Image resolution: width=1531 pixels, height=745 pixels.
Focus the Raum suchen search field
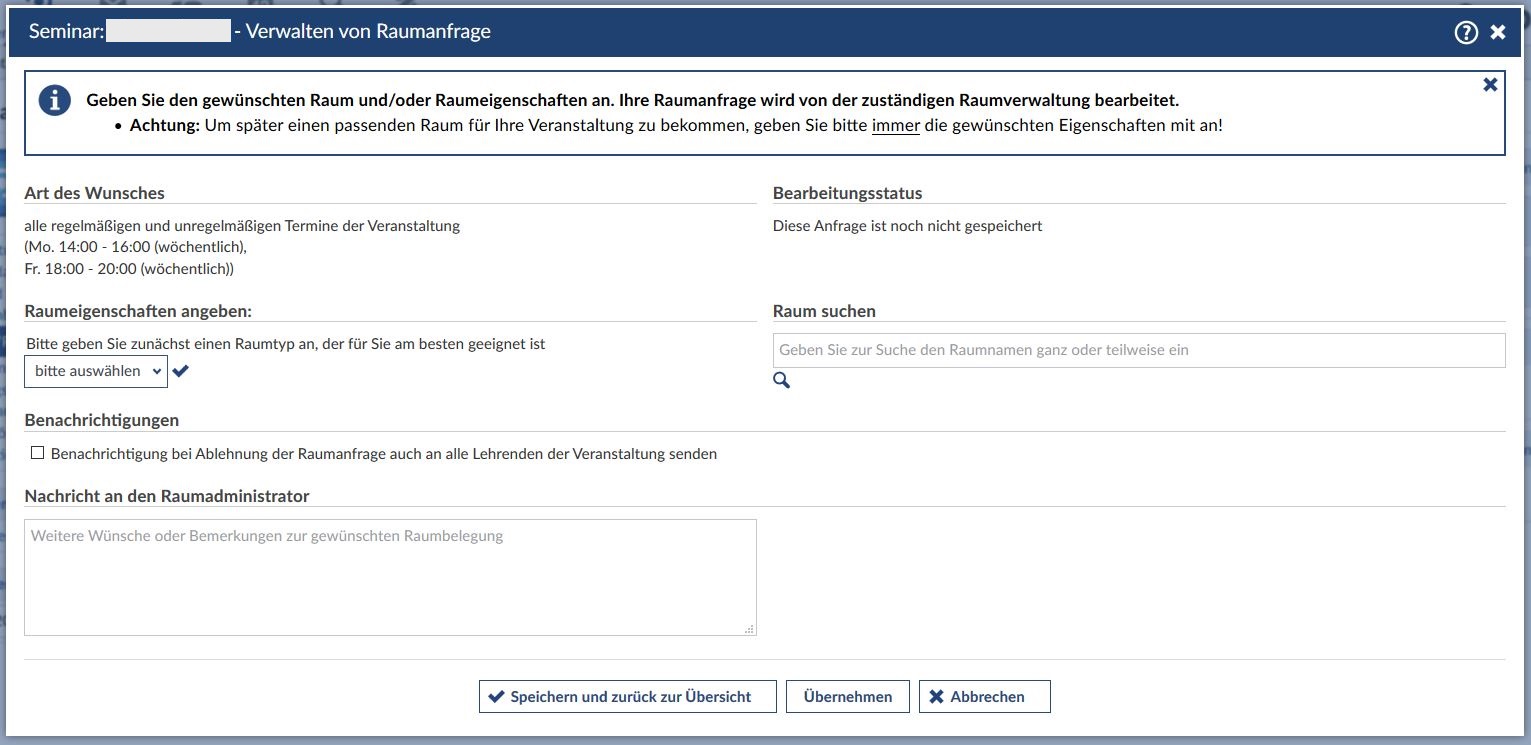pyautogui.click(x=1138, y=350)
